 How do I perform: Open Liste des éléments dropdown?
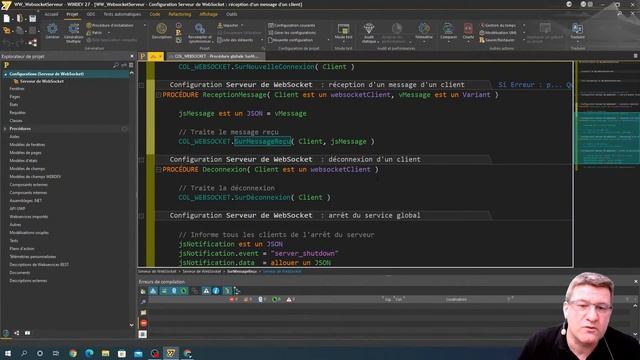point(262,40)
